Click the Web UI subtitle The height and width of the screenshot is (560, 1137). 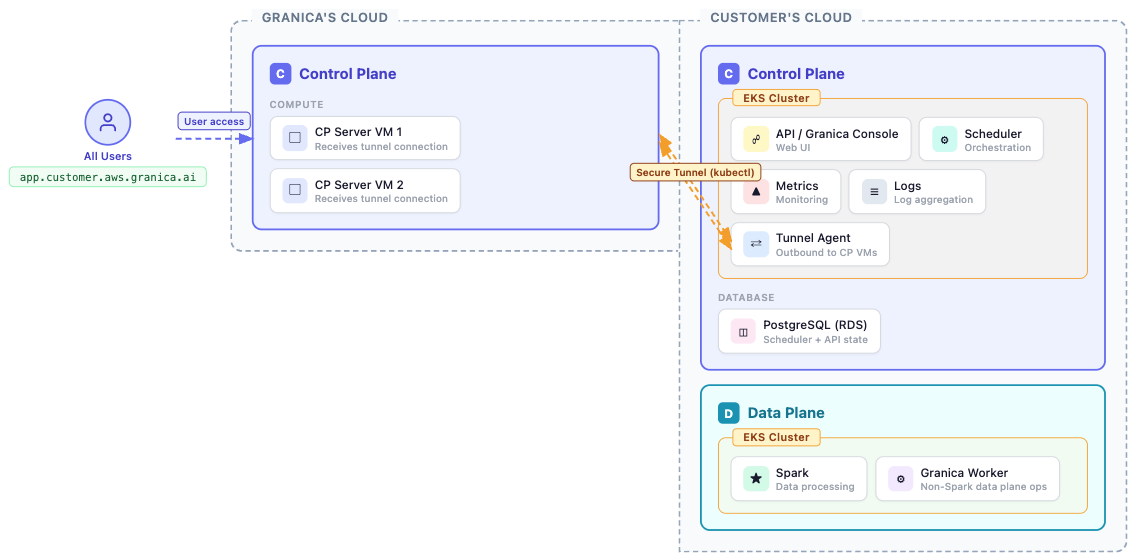pyautogui.click(x=793, y=147)
